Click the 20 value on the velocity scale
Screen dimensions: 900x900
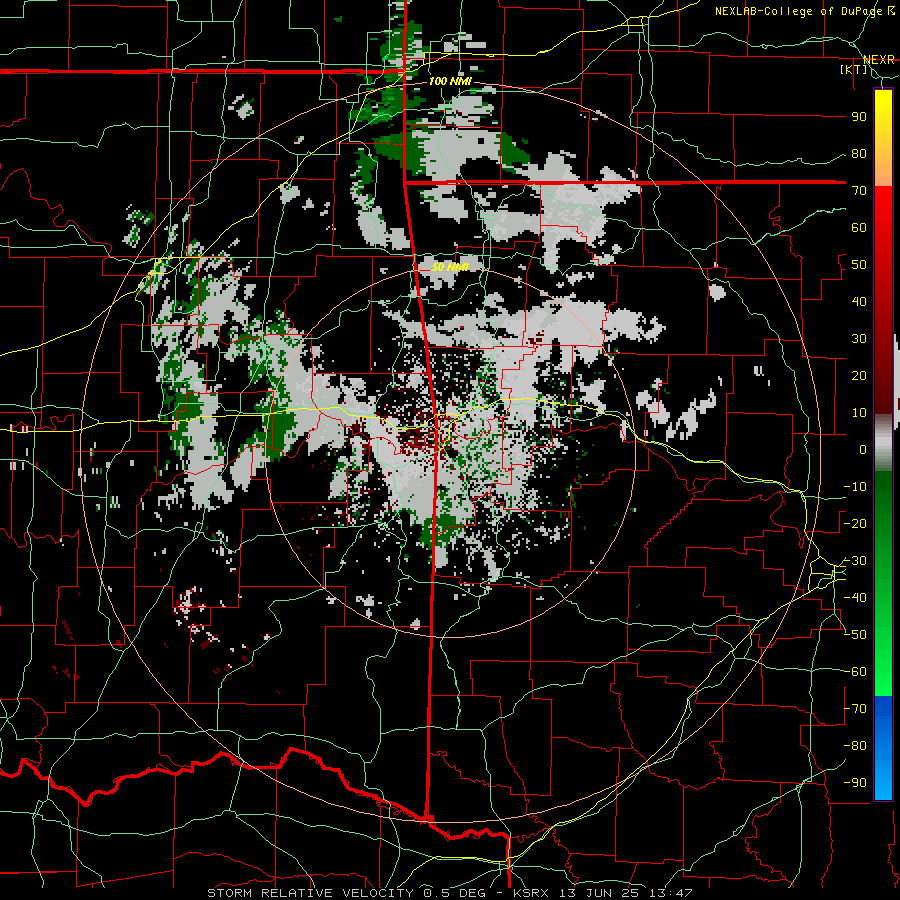tap(859, 376)
